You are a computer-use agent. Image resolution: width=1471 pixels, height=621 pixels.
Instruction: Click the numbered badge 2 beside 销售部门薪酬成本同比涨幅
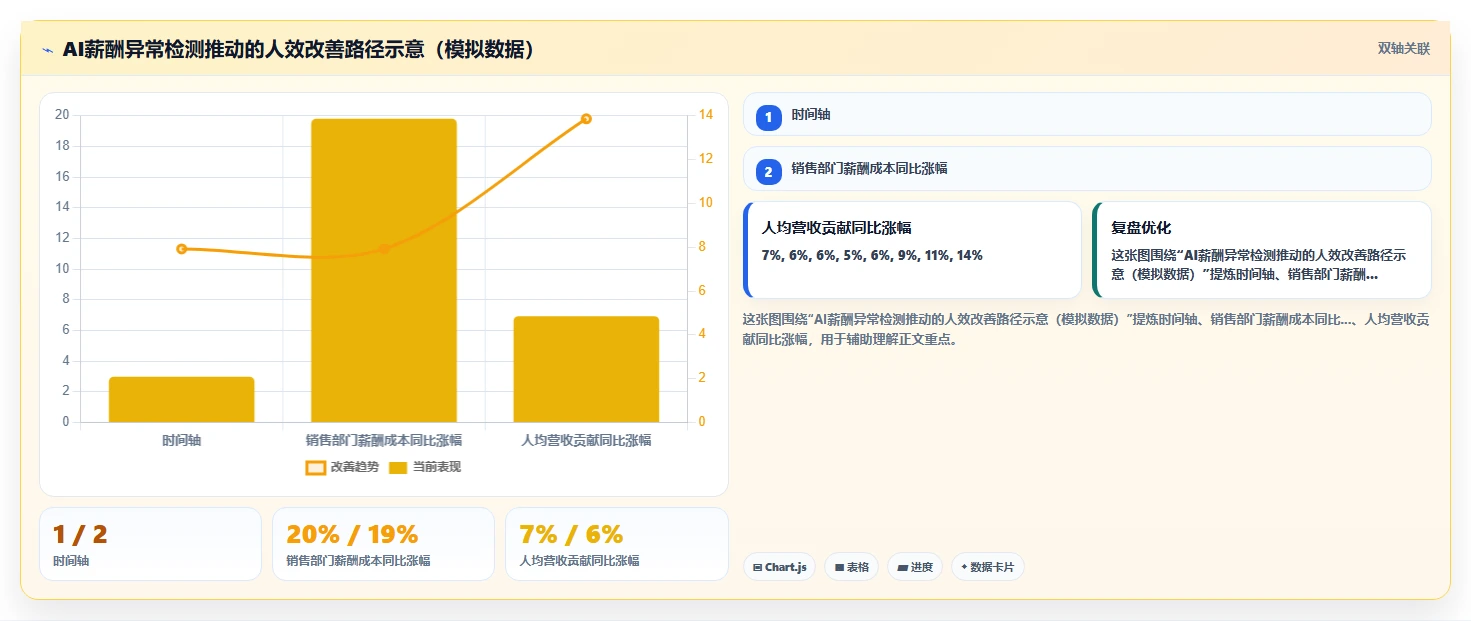click(769, 171)
